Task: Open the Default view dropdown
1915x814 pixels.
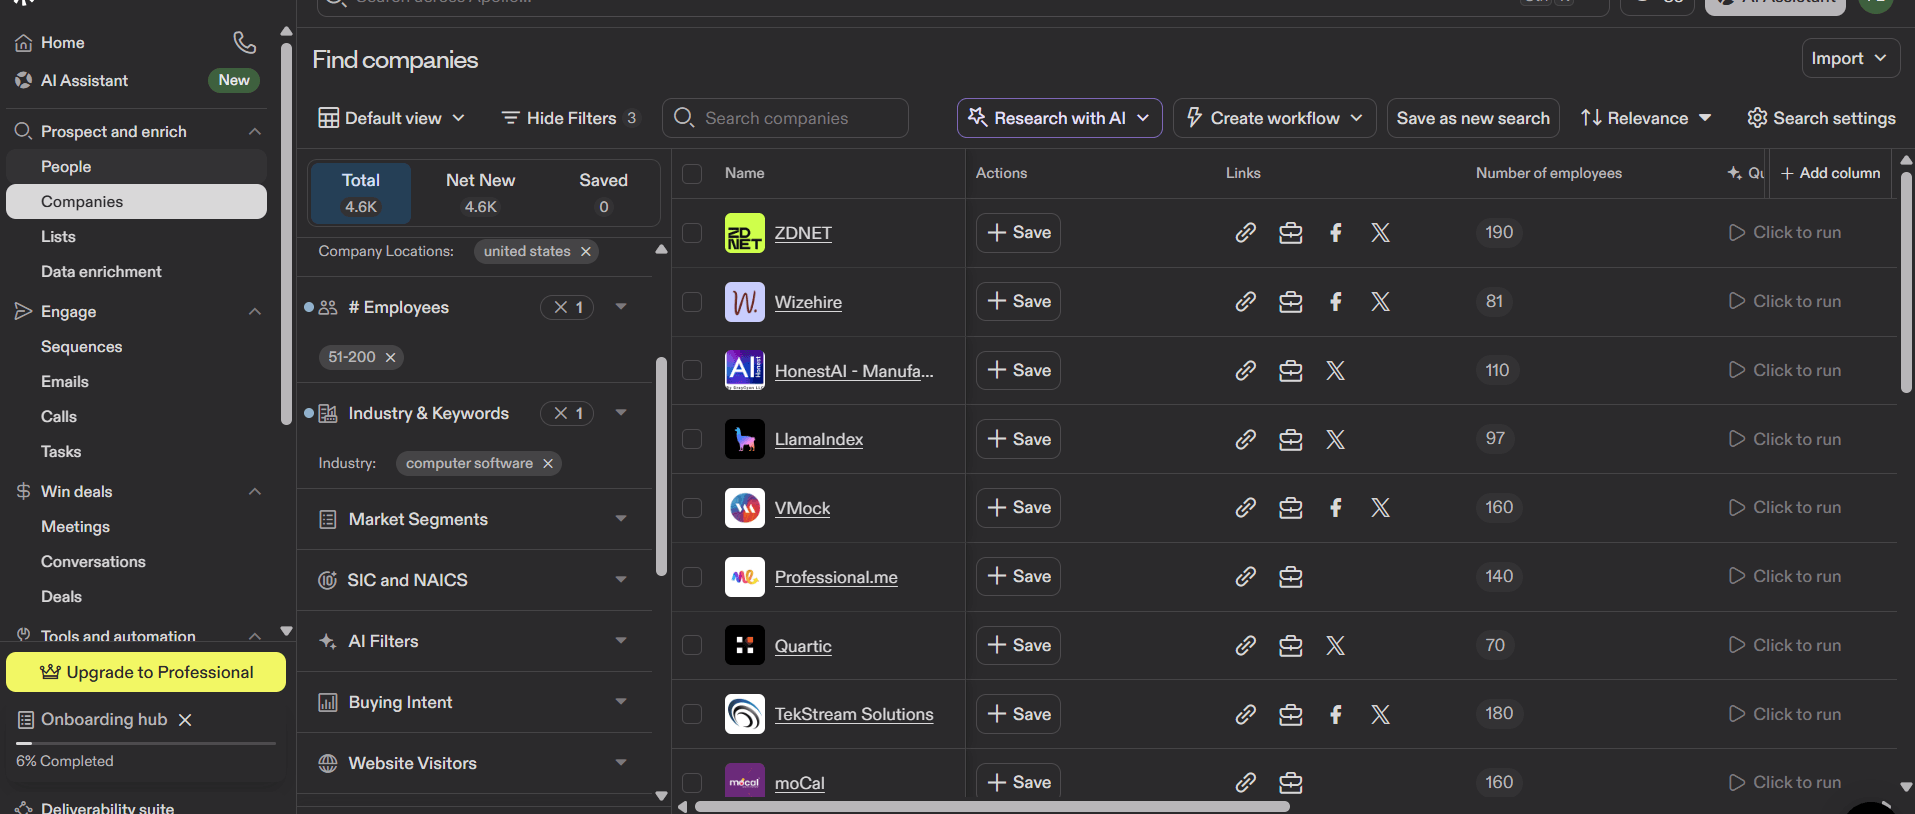Action: [392, 118]
